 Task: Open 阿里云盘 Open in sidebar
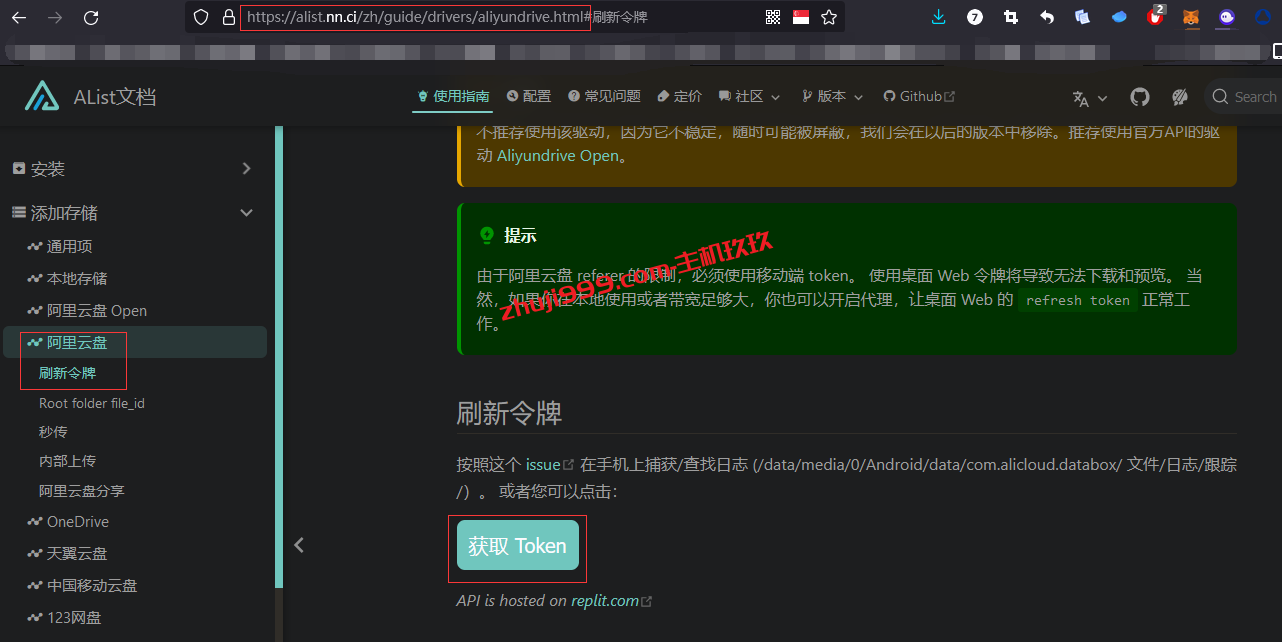point(87,310)
